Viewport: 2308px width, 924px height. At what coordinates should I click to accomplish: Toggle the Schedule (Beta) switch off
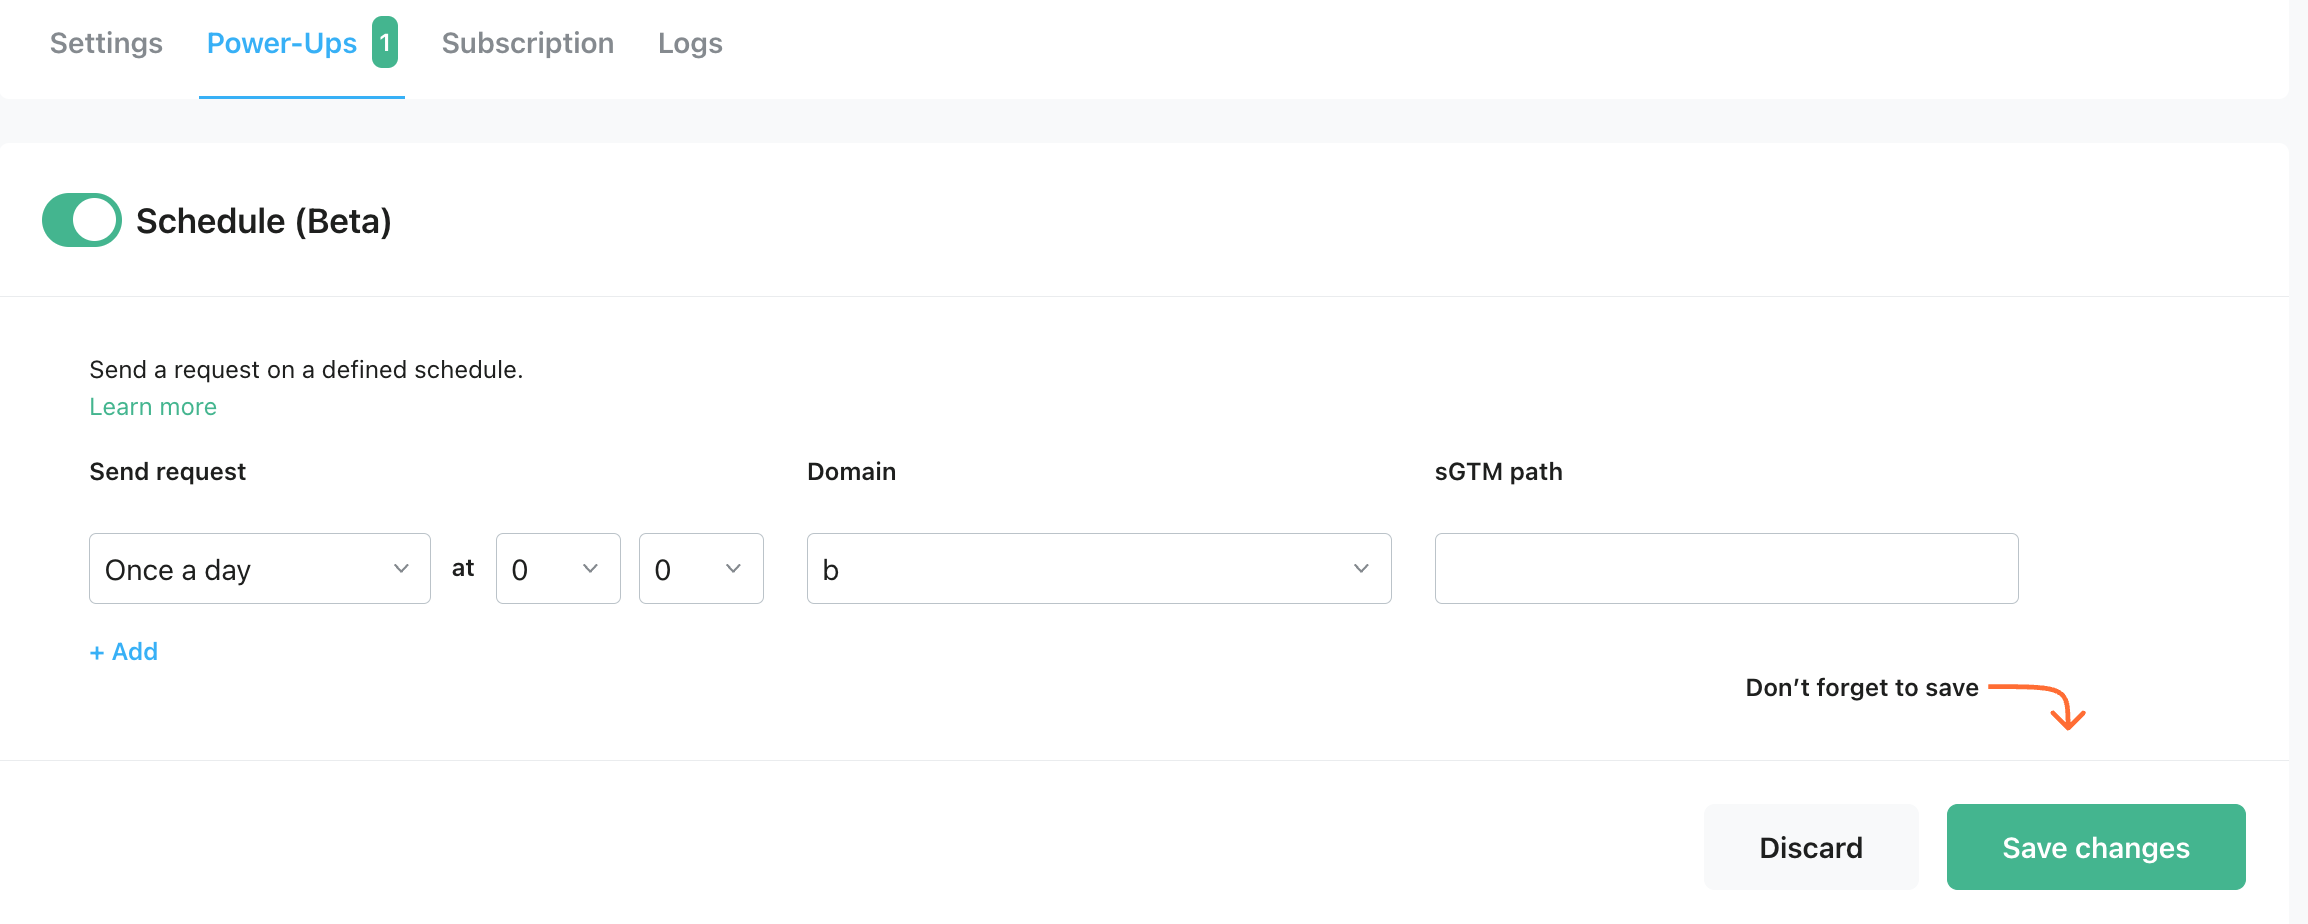coord(81,220)
